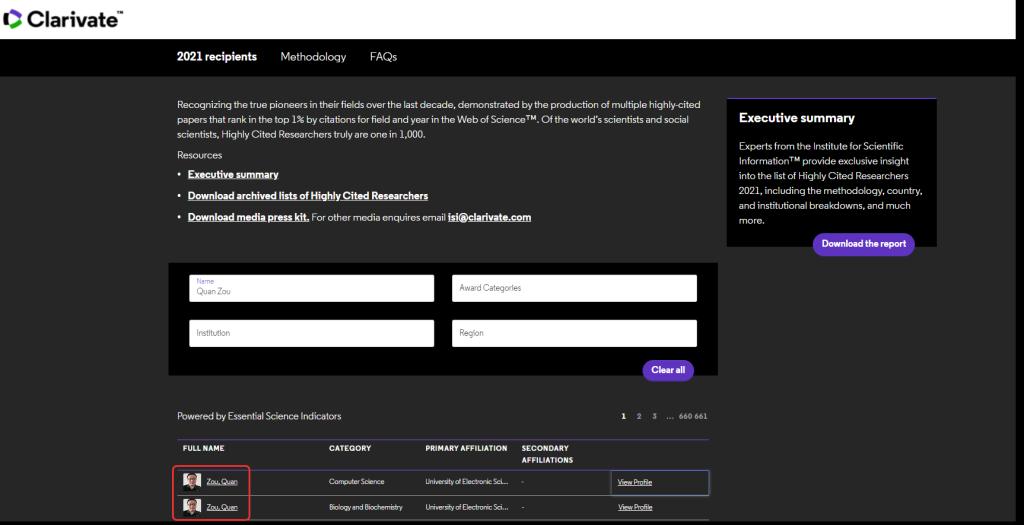Screen dimensions: 1024x525
Task: Click the Download media press kit link
Action: (x=248, y=217)
